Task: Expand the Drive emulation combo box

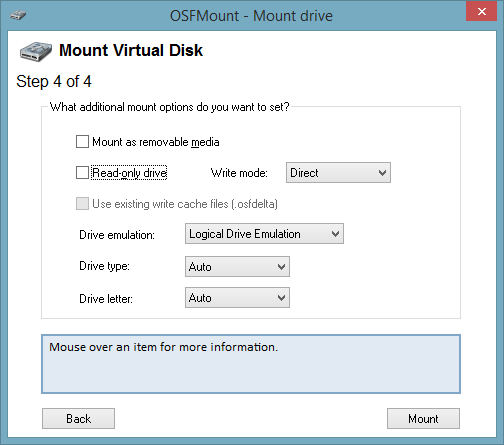Action: 264,234
